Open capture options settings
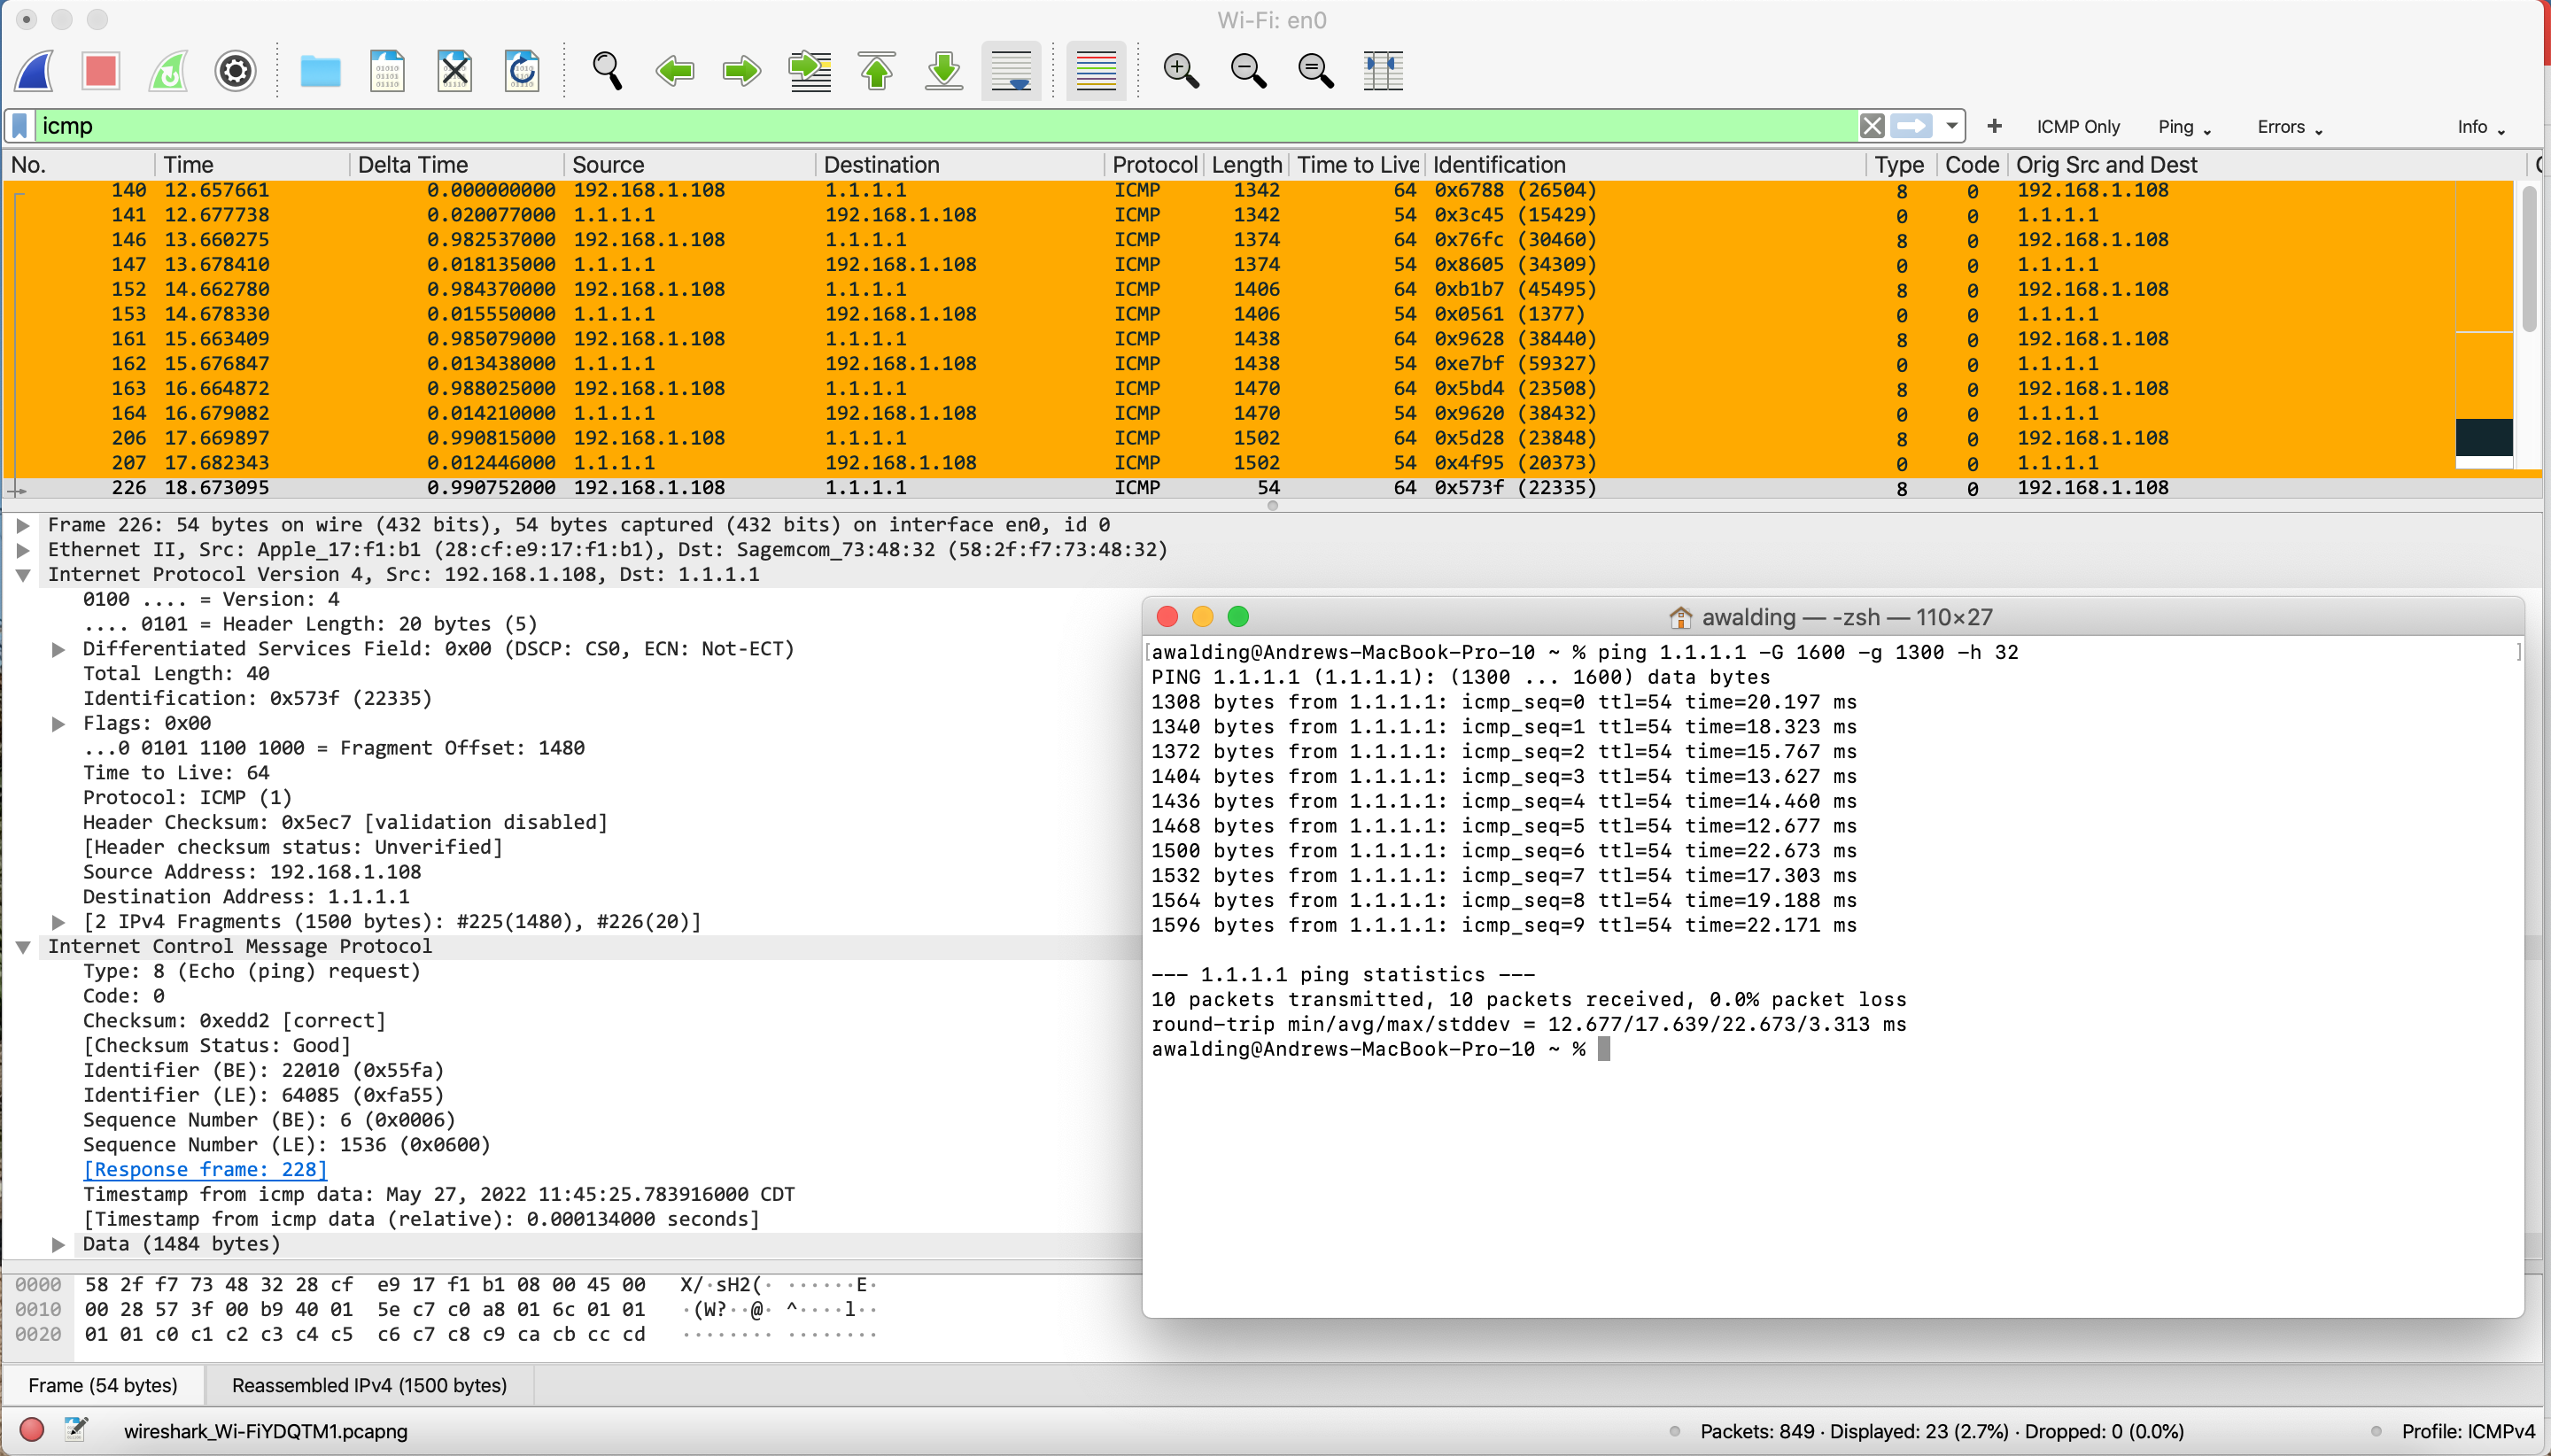2551x1456 pixels. coord(234,71)
